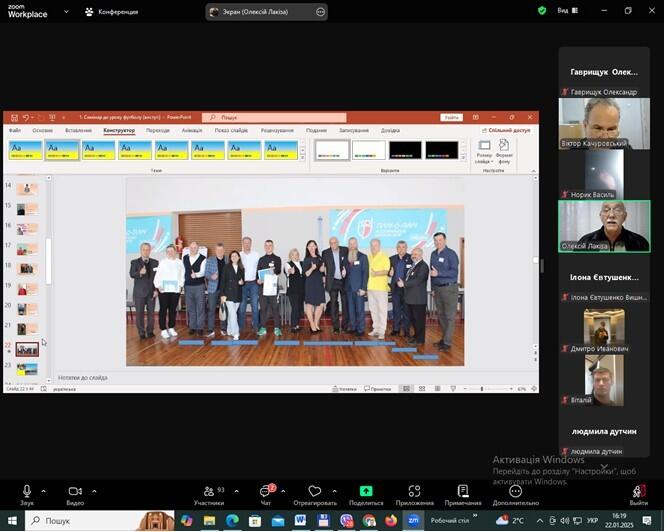This screenshot has width=665, height=532.
Task: Choose the first blue-yellow theme thumbnail
Action: pos(25,151)
